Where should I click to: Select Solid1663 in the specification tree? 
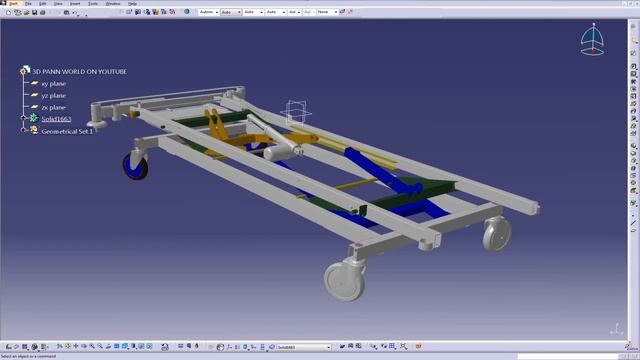pos(56,119)
